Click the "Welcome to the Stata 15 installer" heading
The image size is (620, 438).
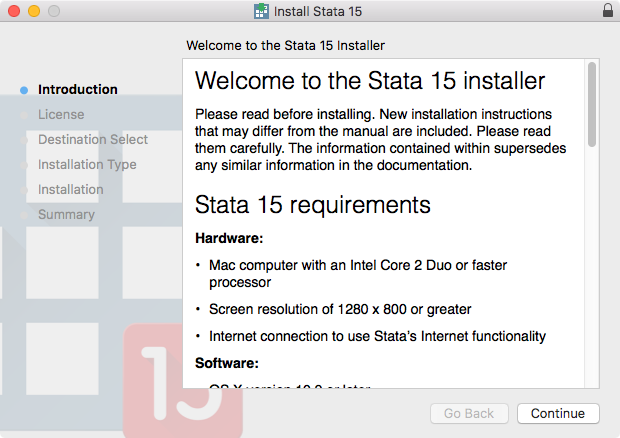(x=370, y=80)
